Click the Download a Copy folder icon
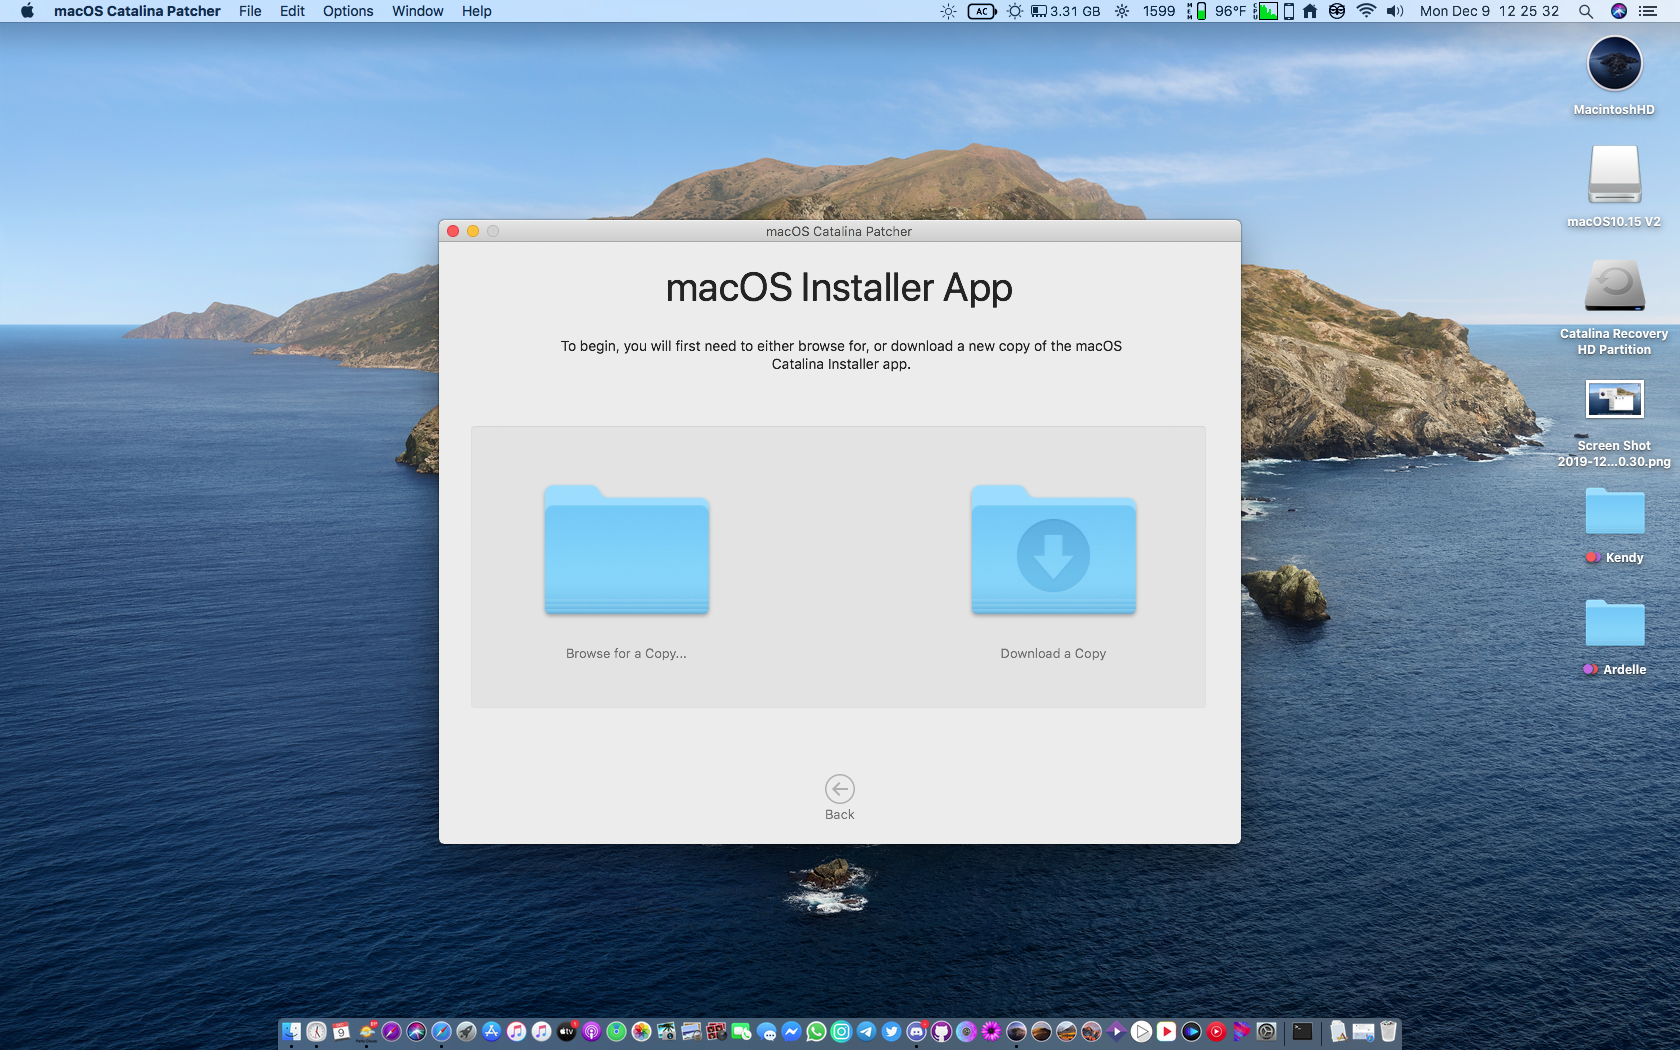1680x1050 pixels. click(x=1051, y=550)
